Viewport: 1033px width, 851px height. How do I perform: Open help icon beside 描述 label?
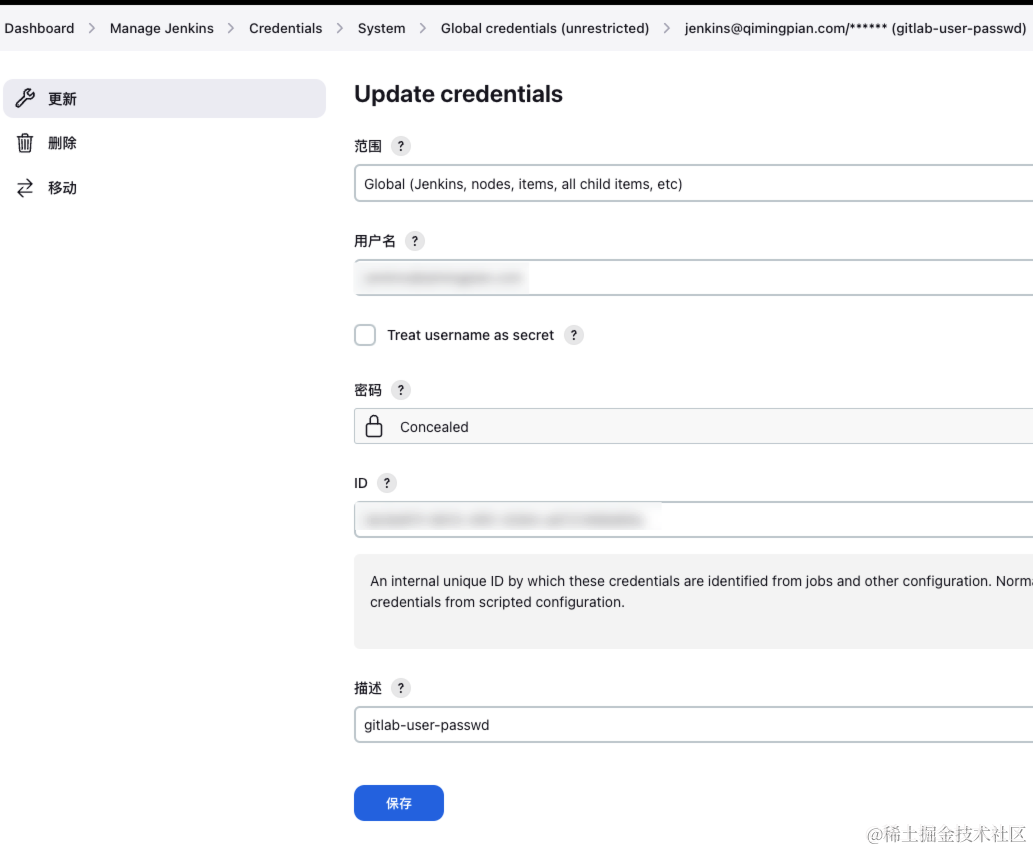[x=401, y=688]
